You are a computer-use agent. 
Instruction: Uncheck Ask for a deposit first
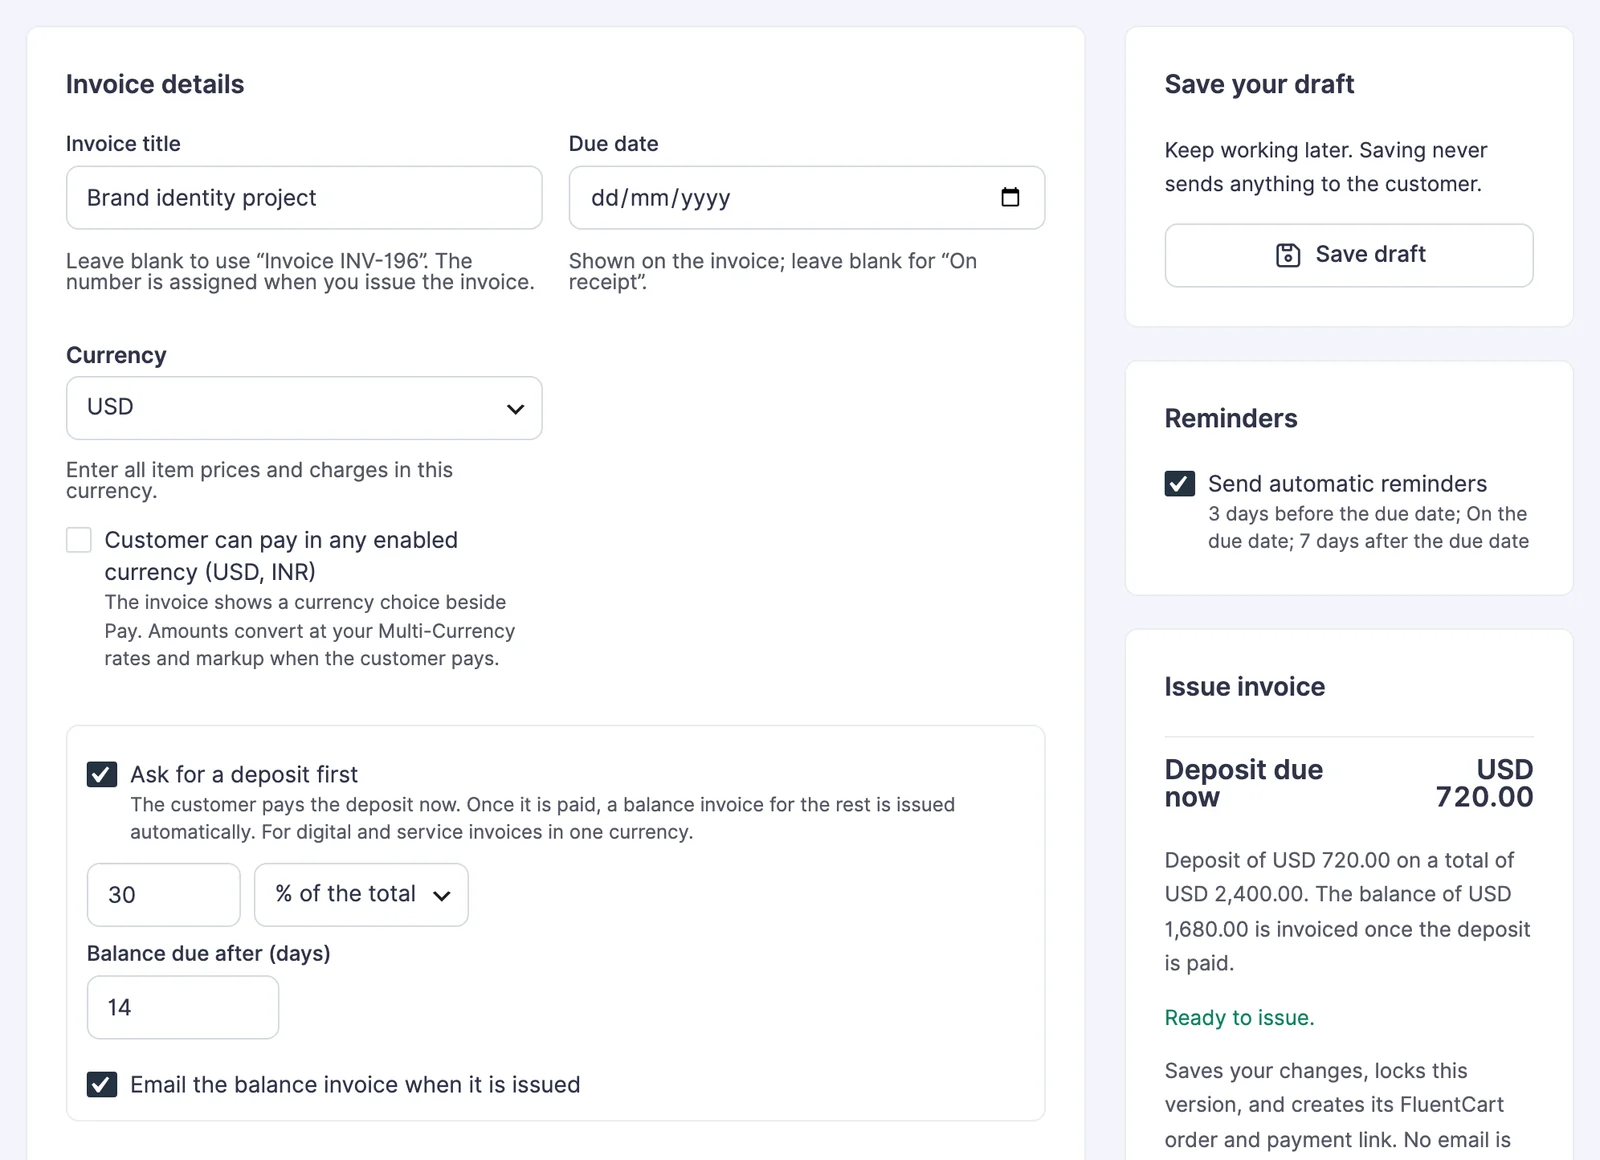102,775
